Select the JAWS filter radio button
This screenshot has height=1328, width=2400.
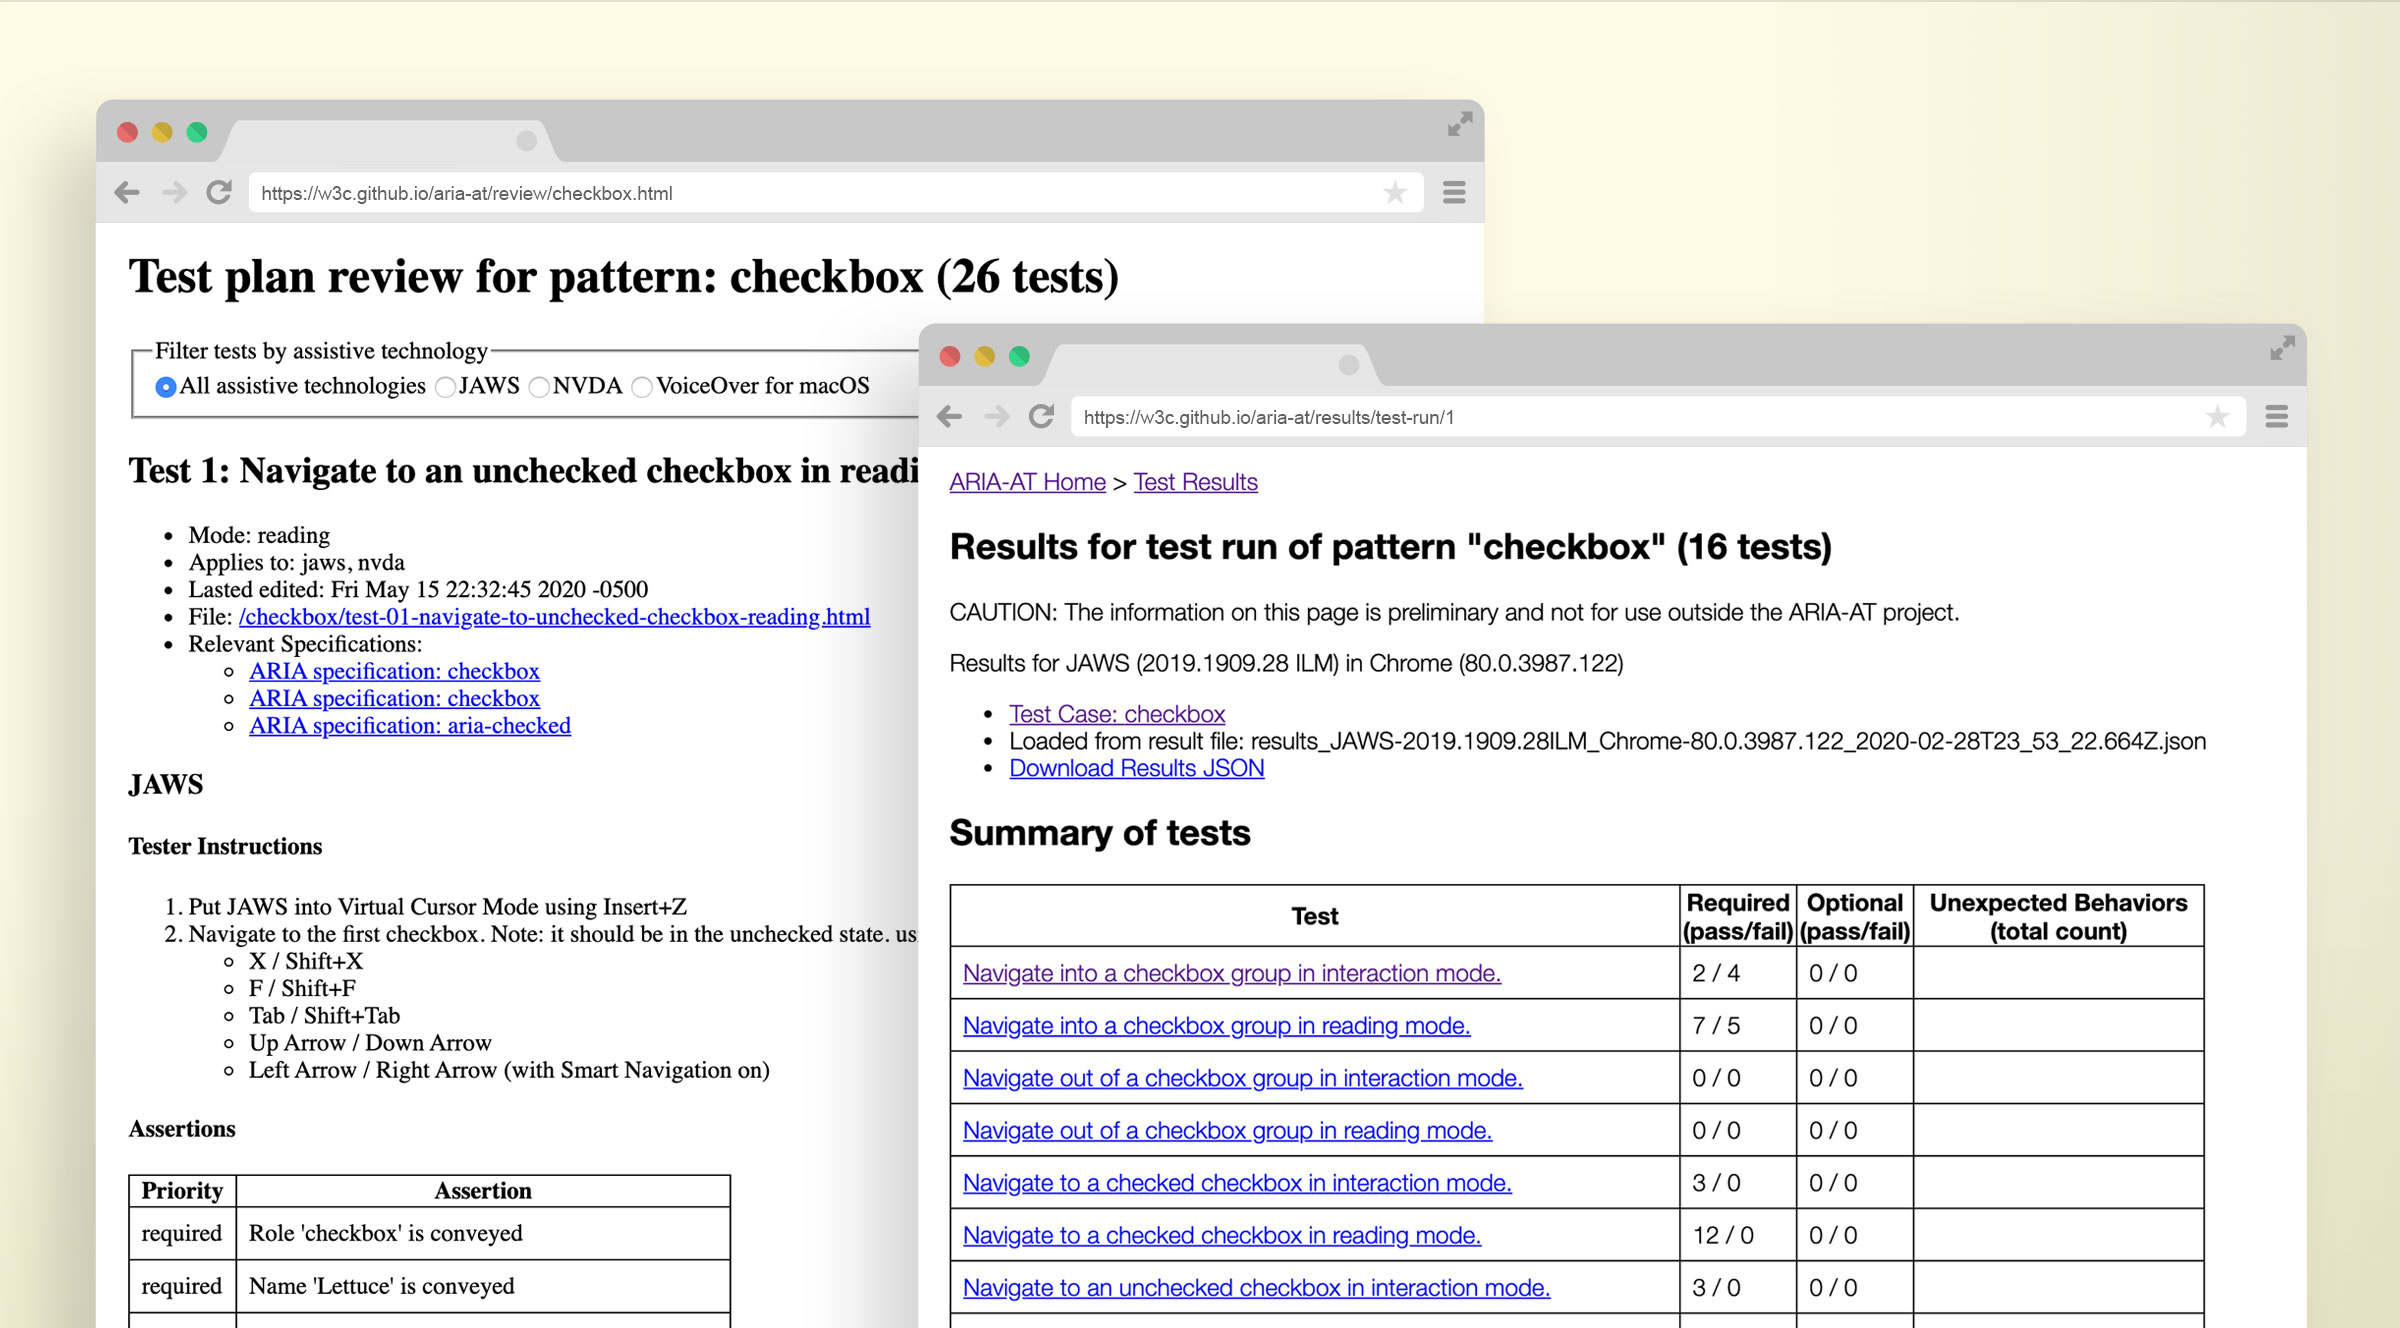pos(445,387)
